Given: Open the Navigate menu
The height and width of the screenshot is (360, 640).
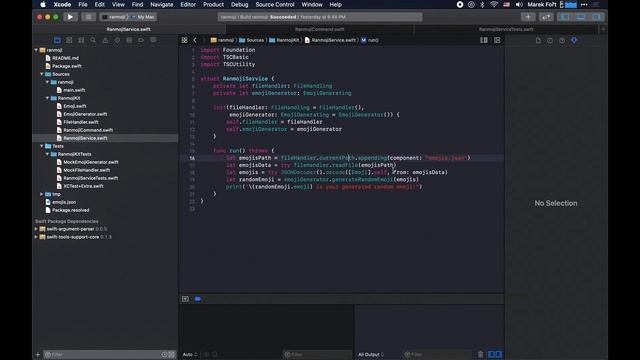Looking at the screenshot, I should click(x=162, y=4).
